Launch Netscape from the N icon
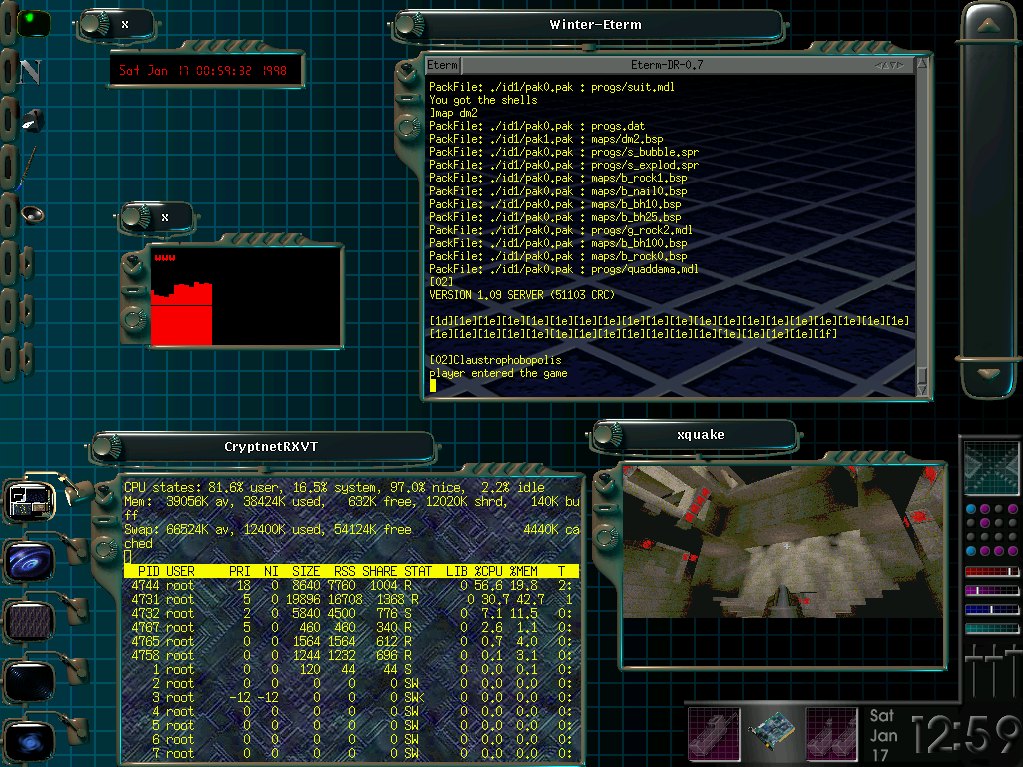1023x767 pixels. point(30,72)
